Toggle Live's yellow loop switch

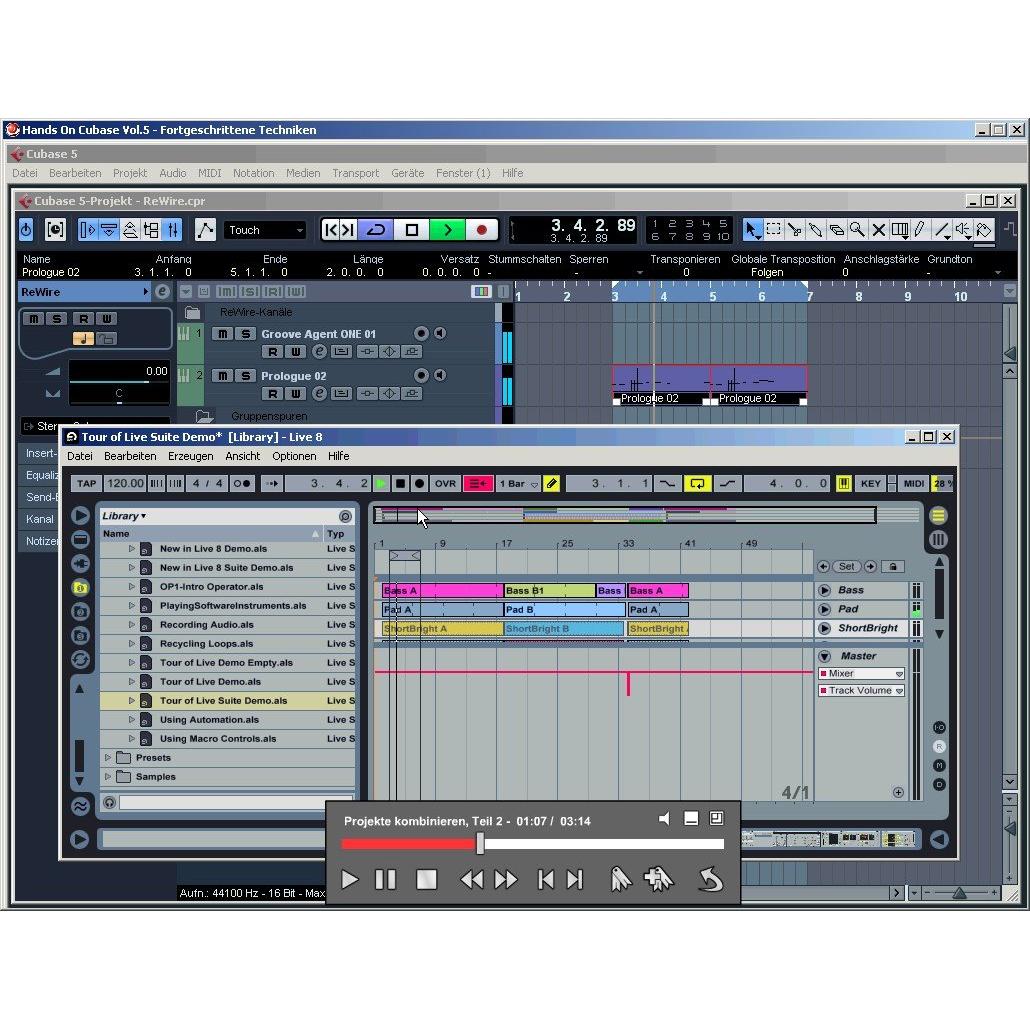pos(697,483)
